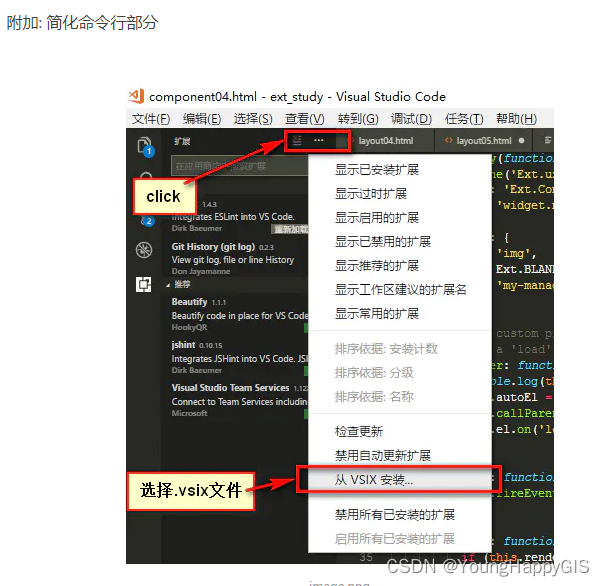Open the 选择(S) menu
This screenshot has height=586, width=604.
click(x=253, y=119)
